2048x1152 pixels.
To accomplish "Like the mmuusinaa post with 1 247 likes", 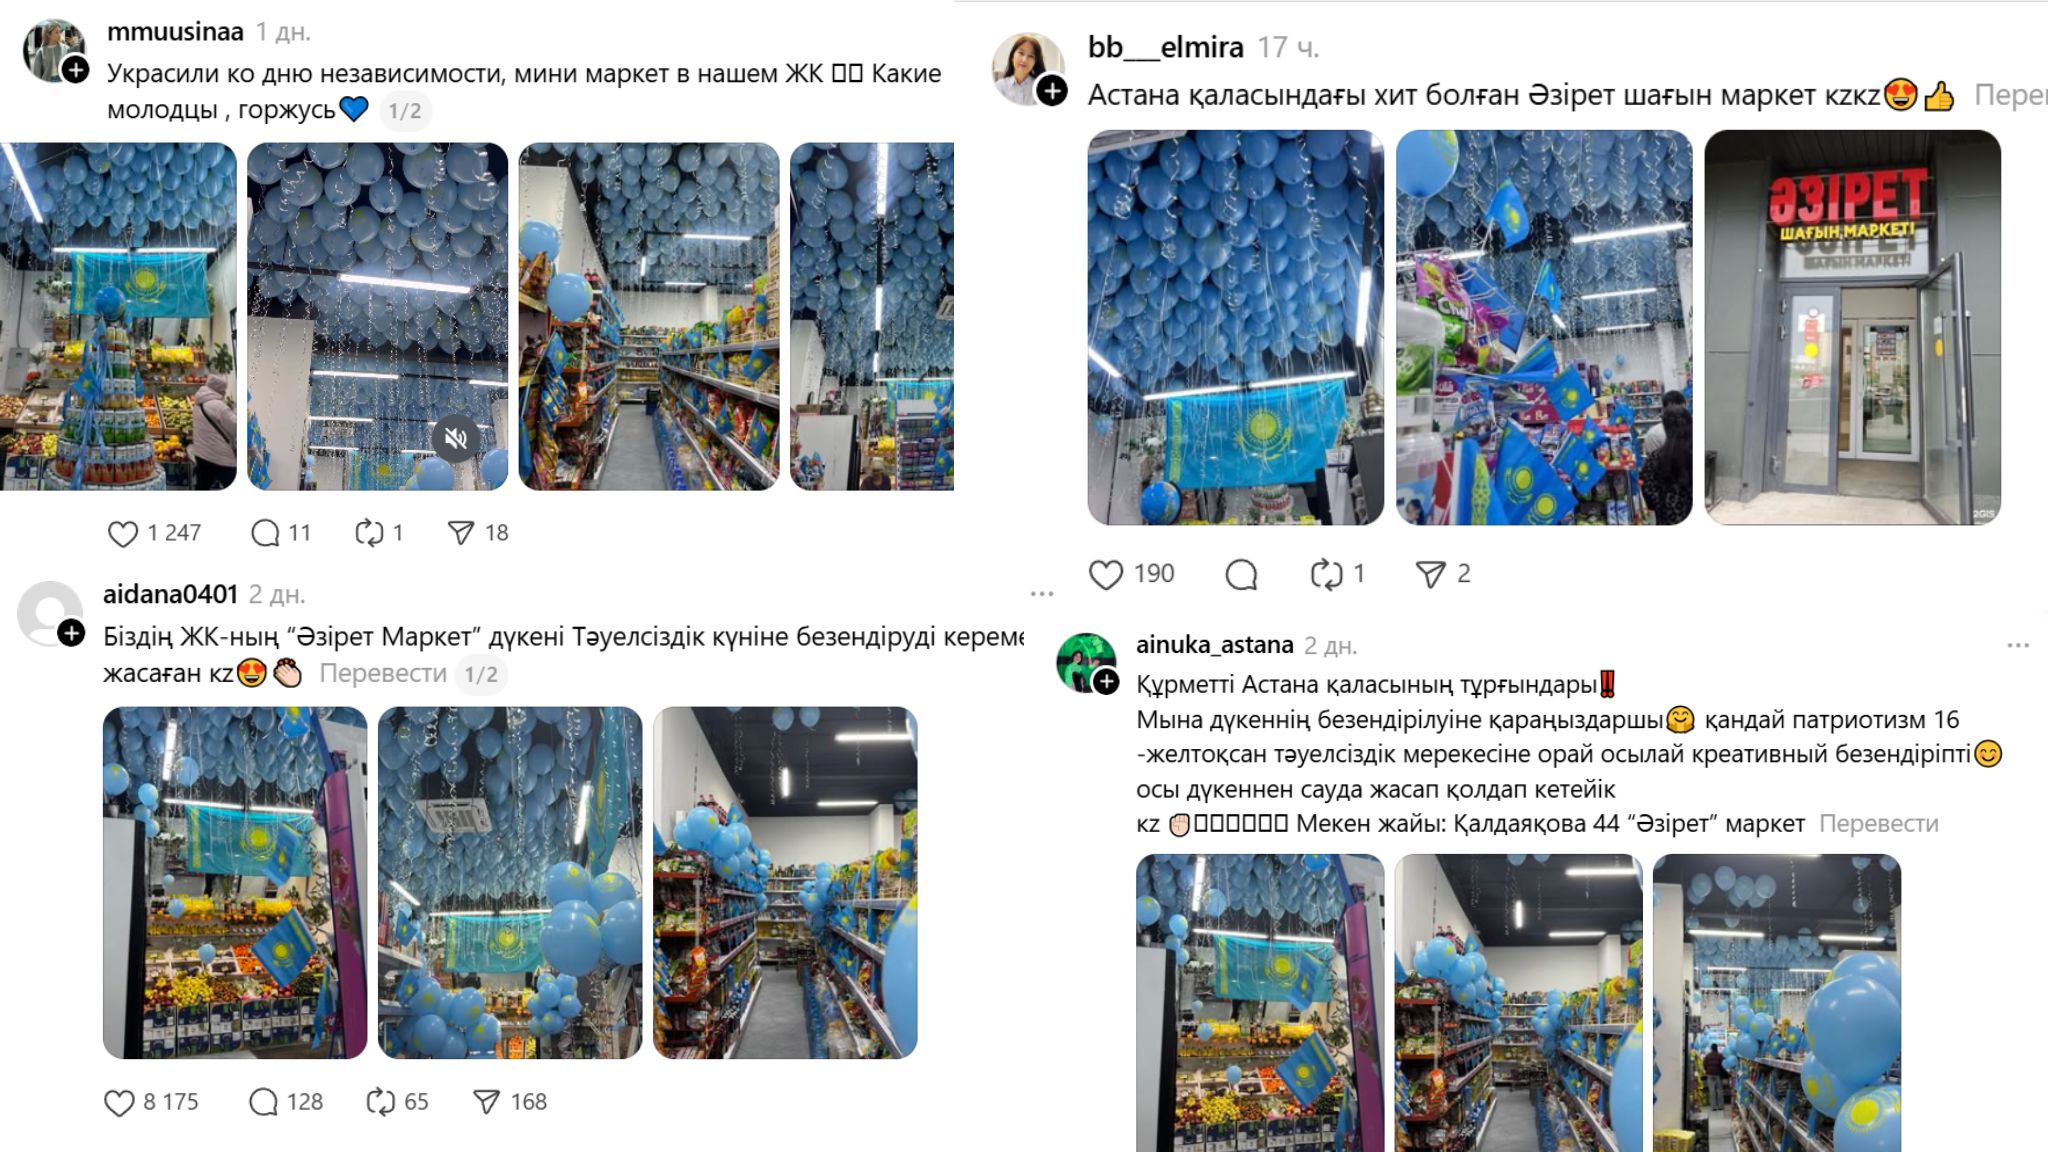I will (122, 534).
